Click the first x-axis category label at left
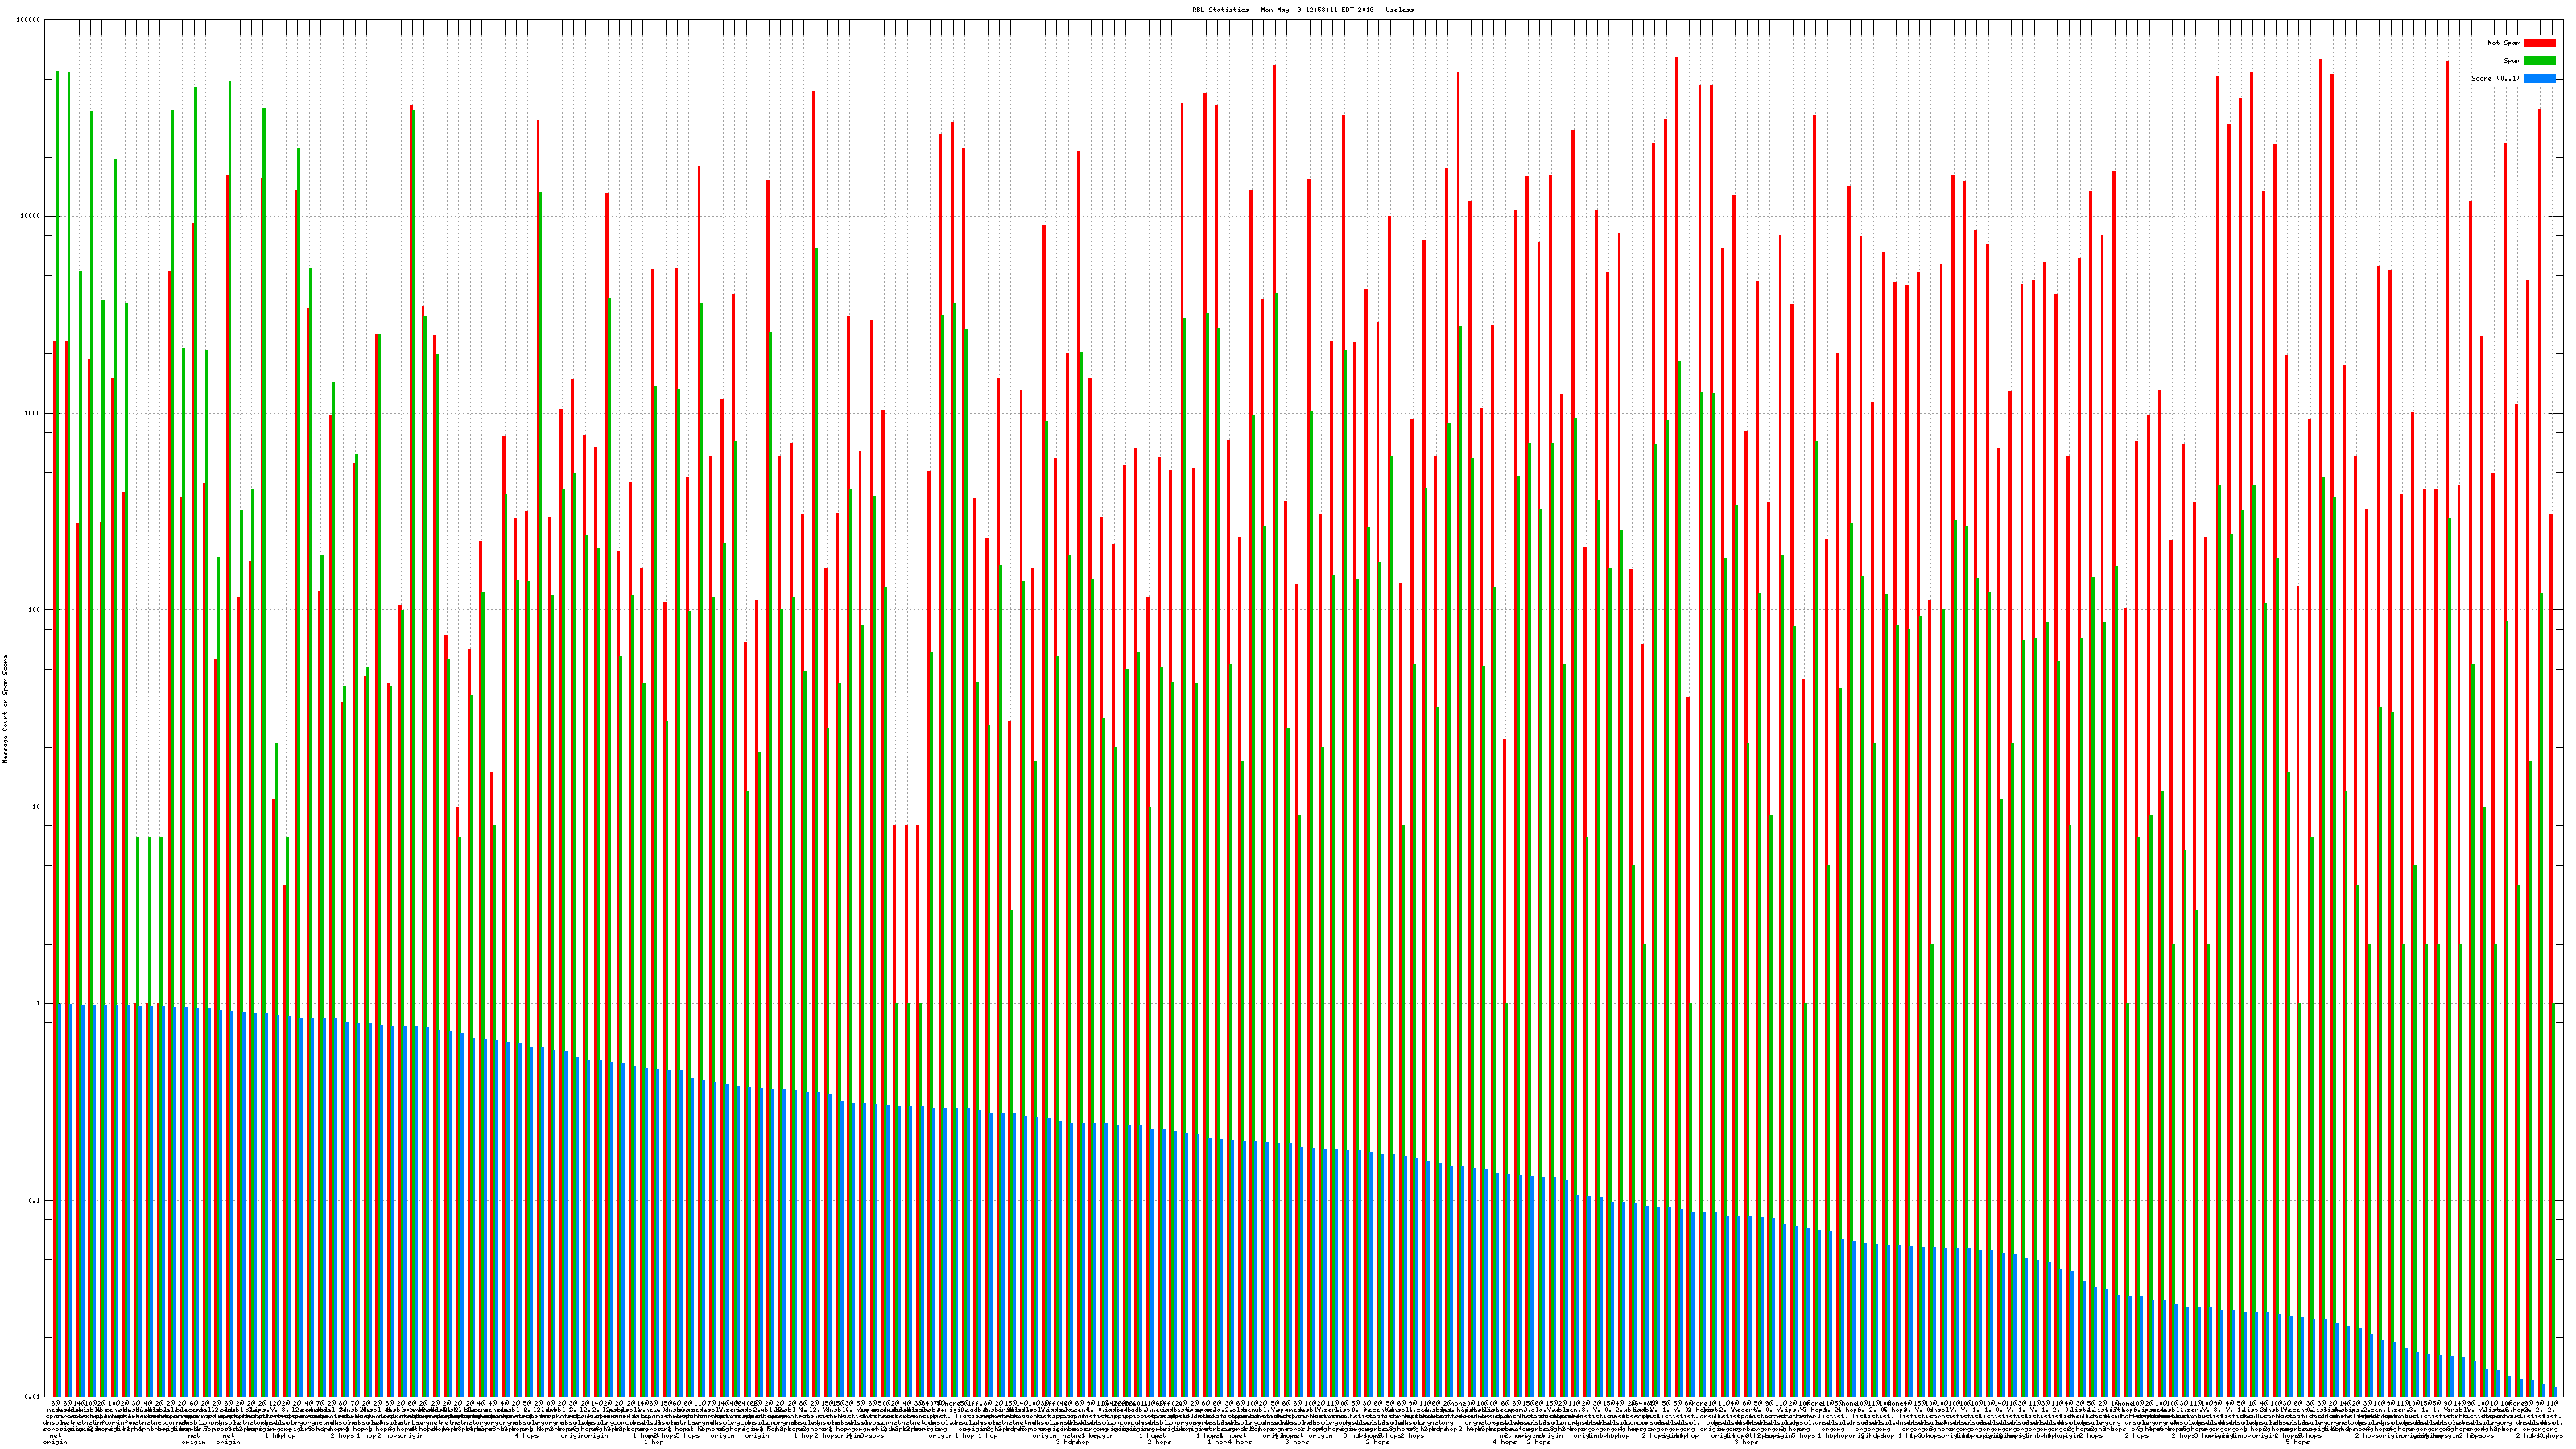2576x1449 pixels. [54, 1422]
